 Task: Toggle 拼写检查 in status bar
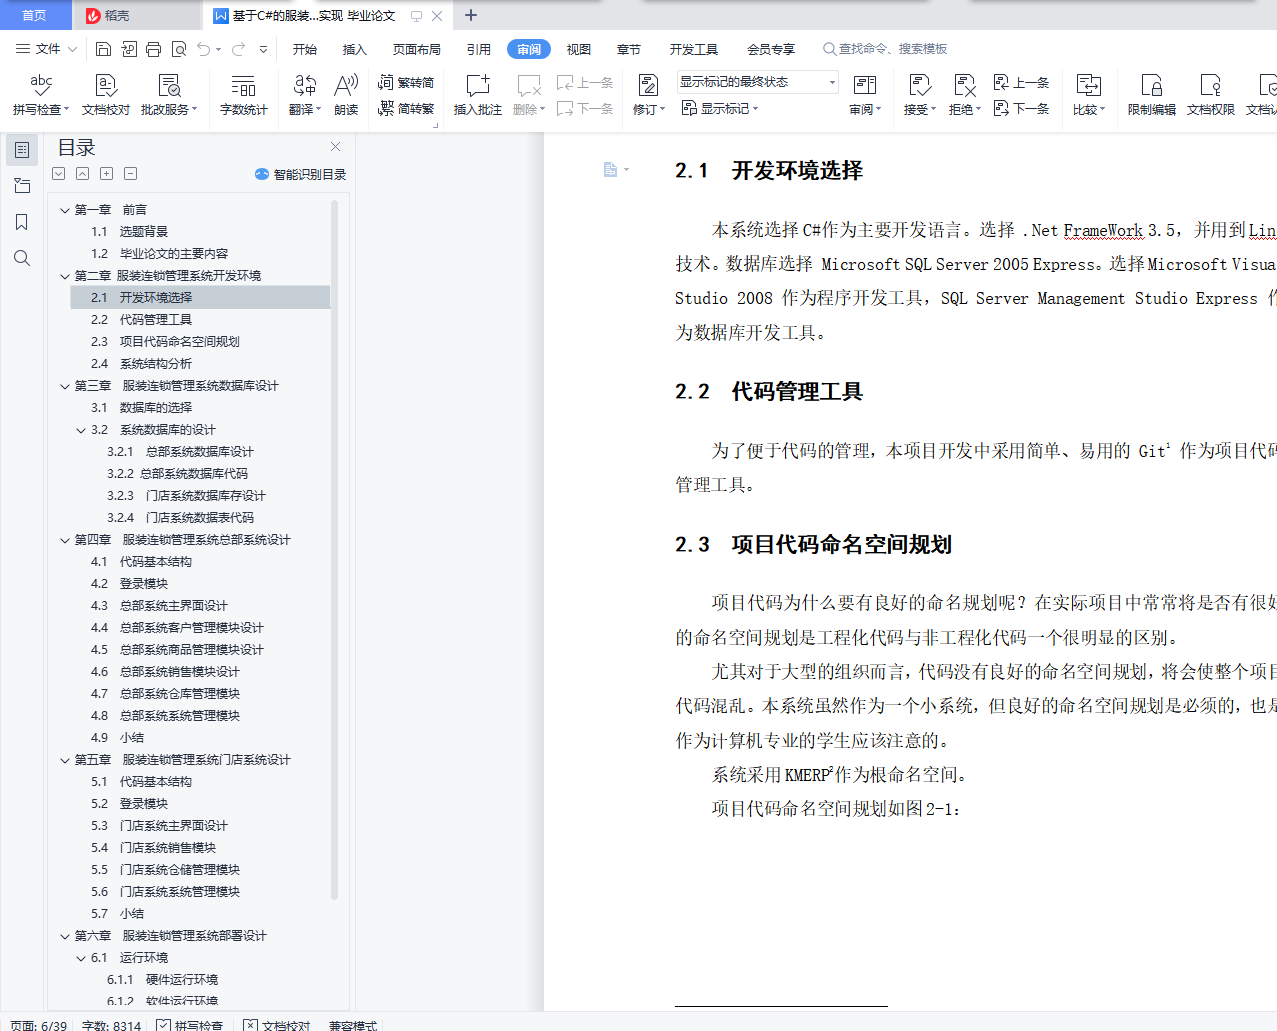click(x=189, y=1025)
